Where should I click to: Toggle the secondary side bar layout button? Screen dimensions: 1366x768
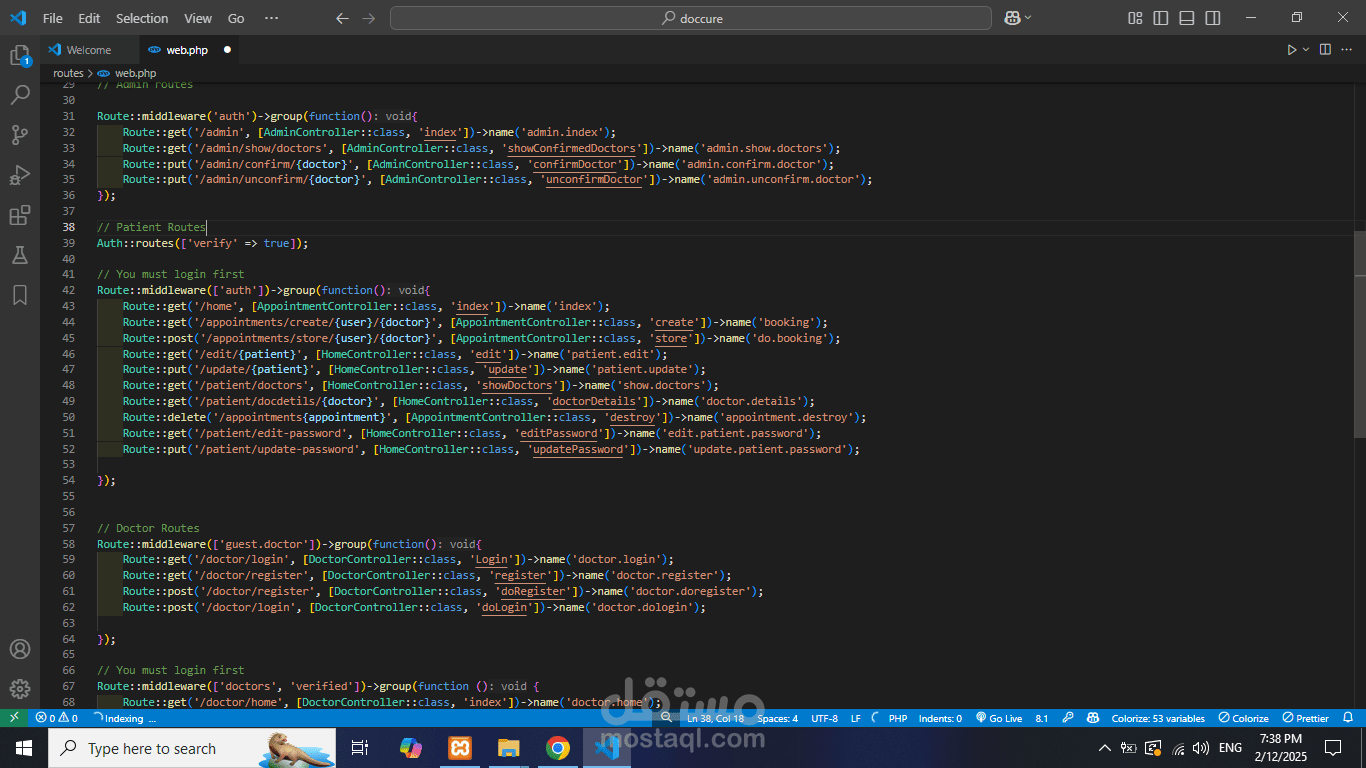1213,18
